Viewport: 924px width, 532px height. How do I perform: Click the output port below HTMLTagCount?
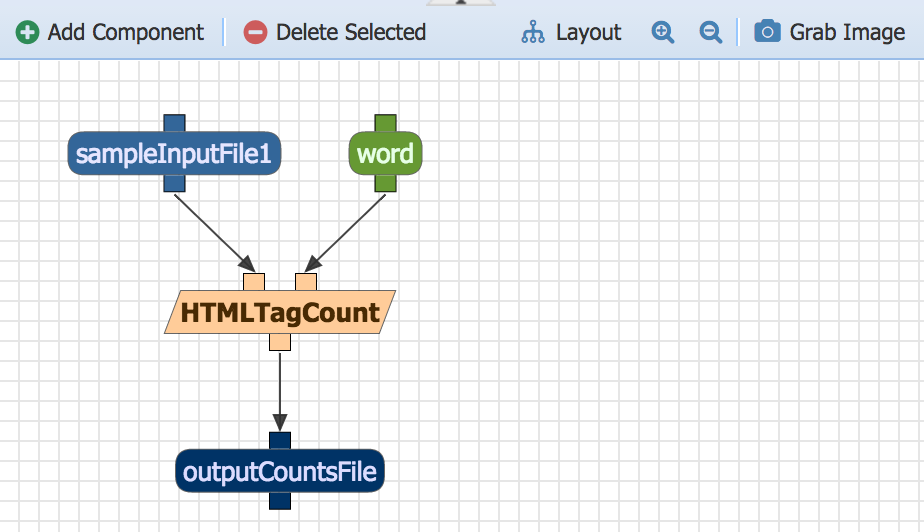pyautogui.click(x=280, y=342)
